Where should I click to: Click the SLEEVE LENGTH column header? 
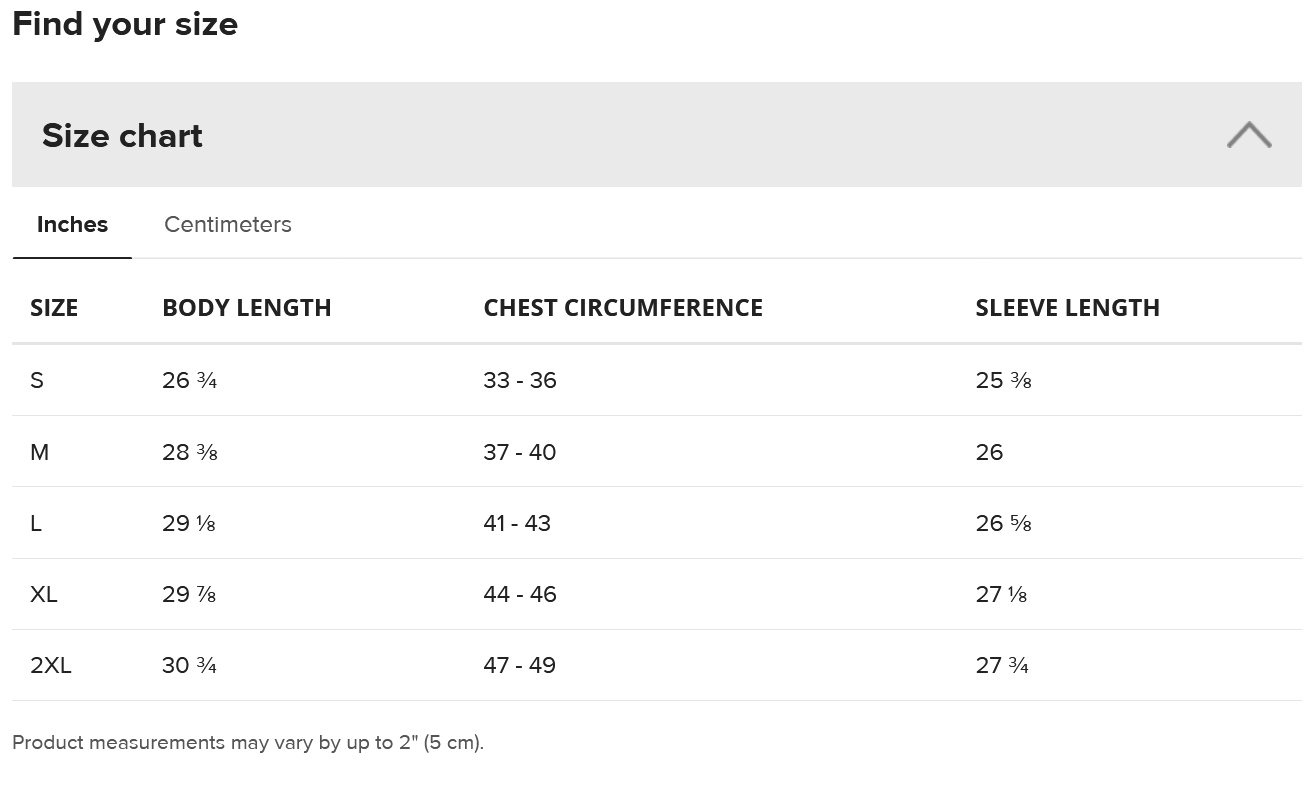[1067, 308]
